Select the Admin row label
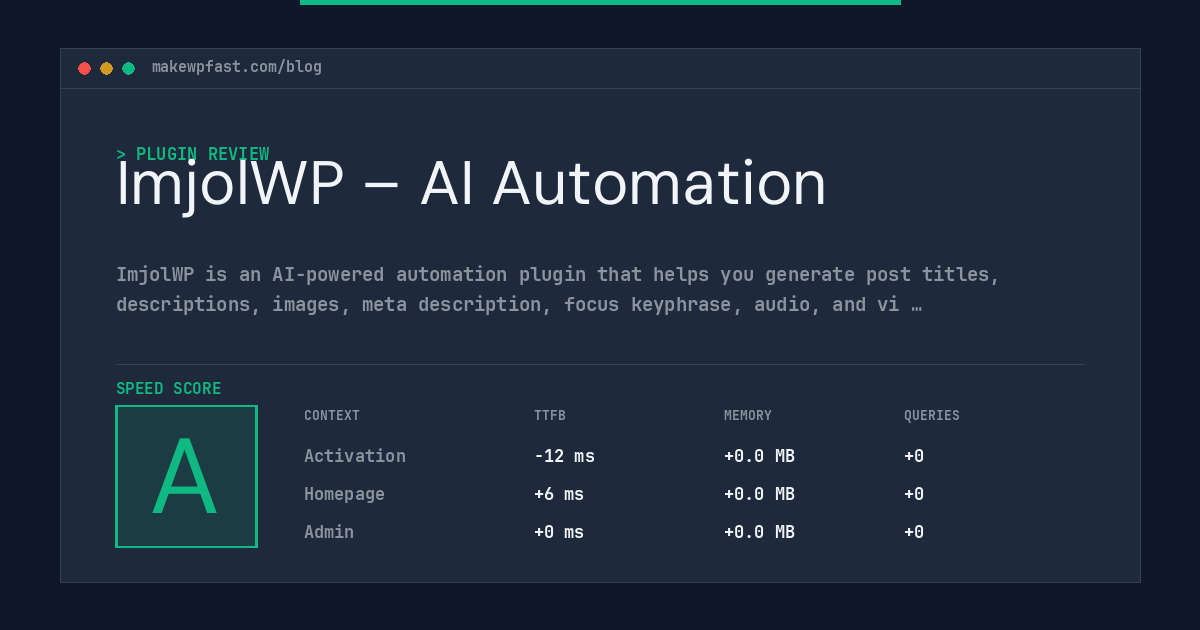Image resolution: width=1200 pixels, height=630 pixels. point(329,532)
